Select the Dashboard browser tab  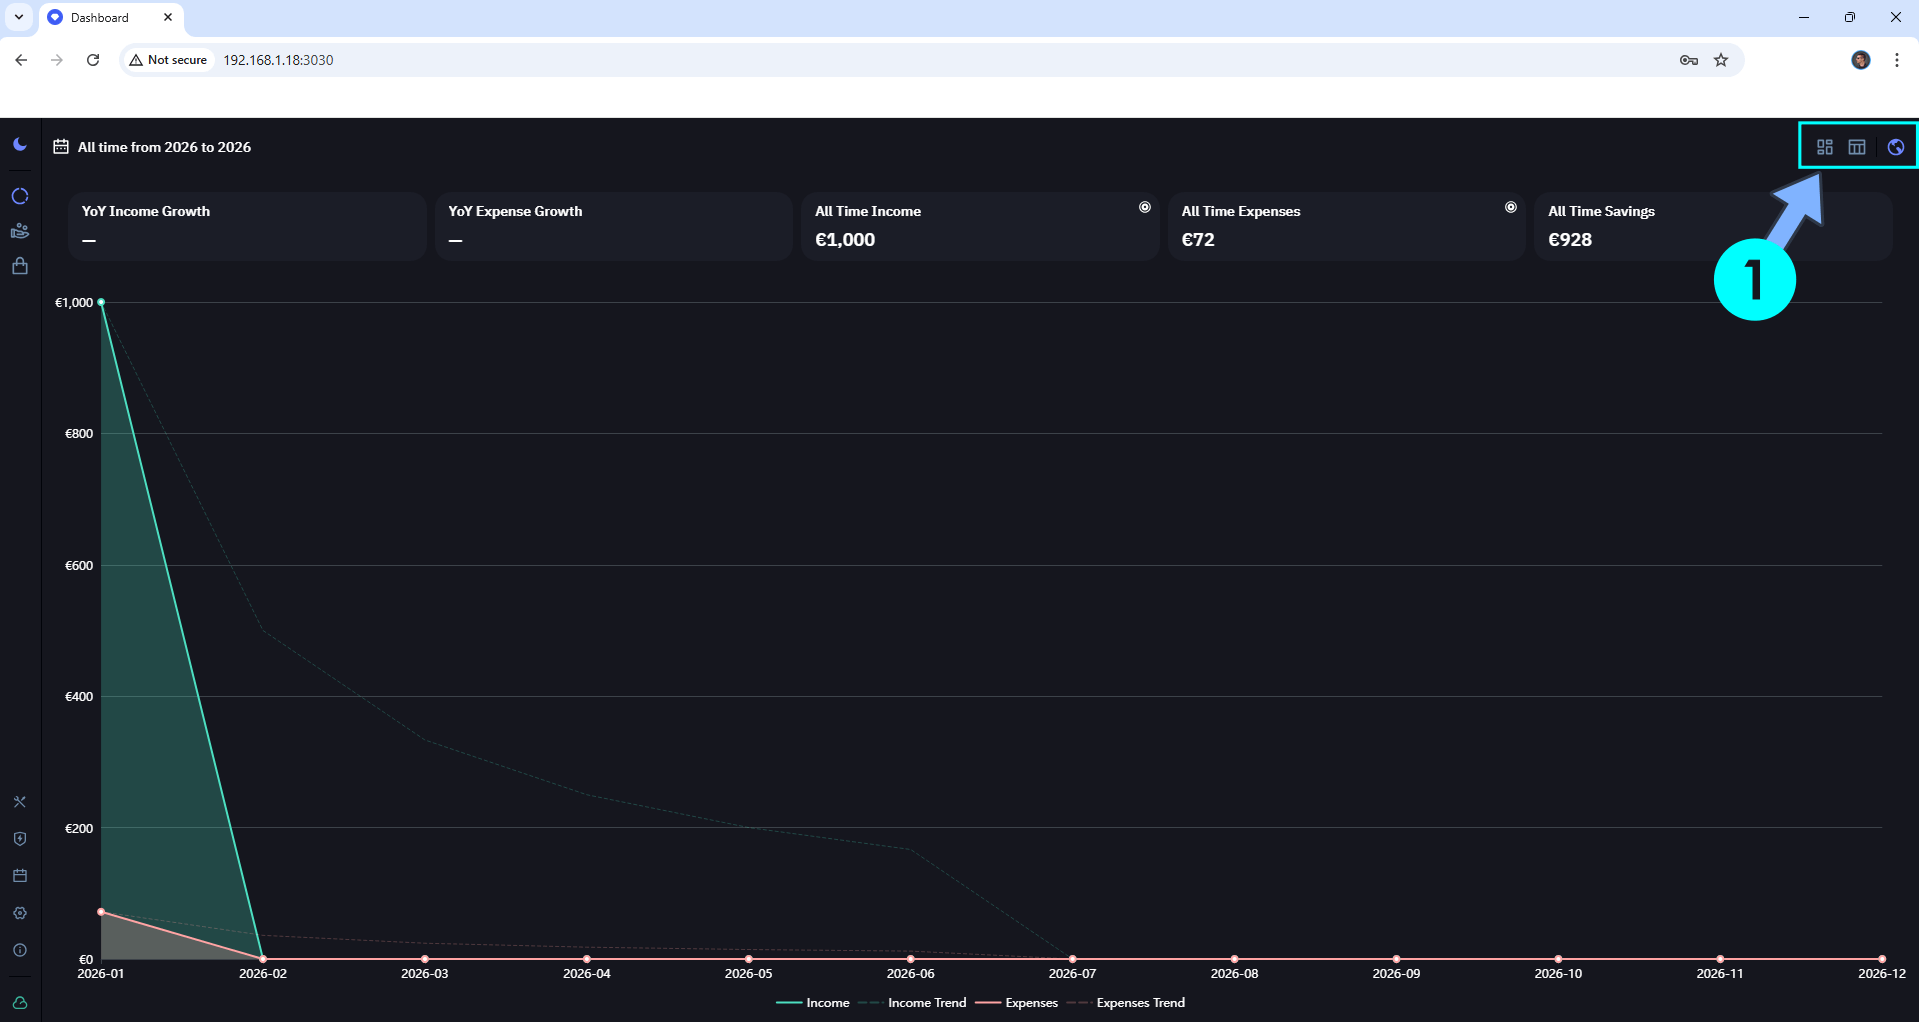point(100,17)
